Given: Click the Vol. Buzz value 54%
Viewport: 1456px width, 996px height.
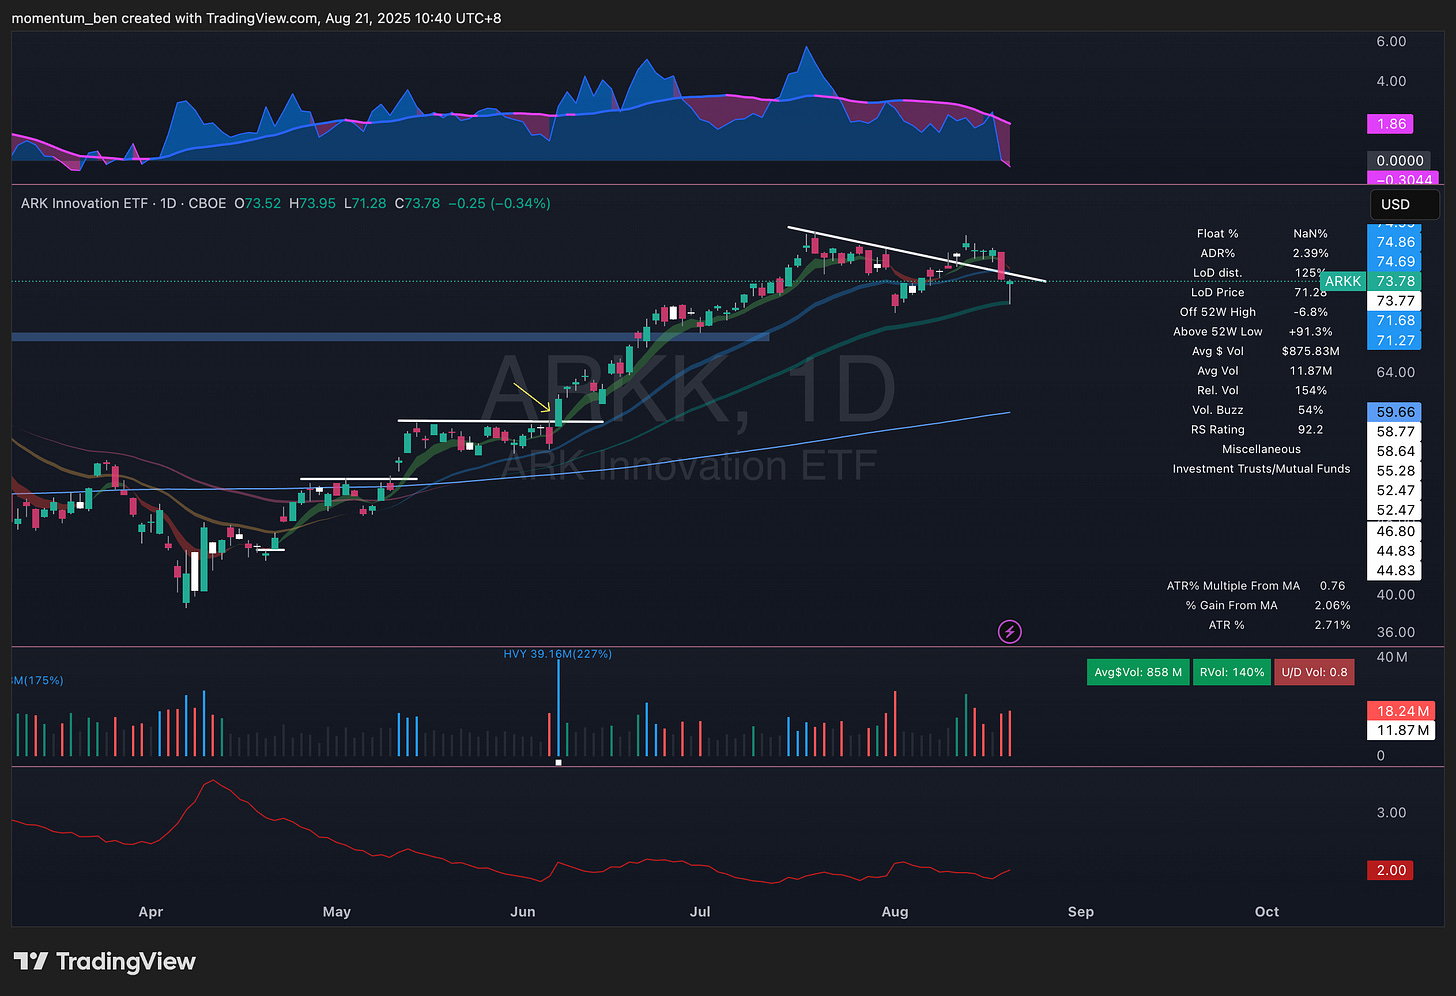Looking at the screenshot, I should [1310, 410].
